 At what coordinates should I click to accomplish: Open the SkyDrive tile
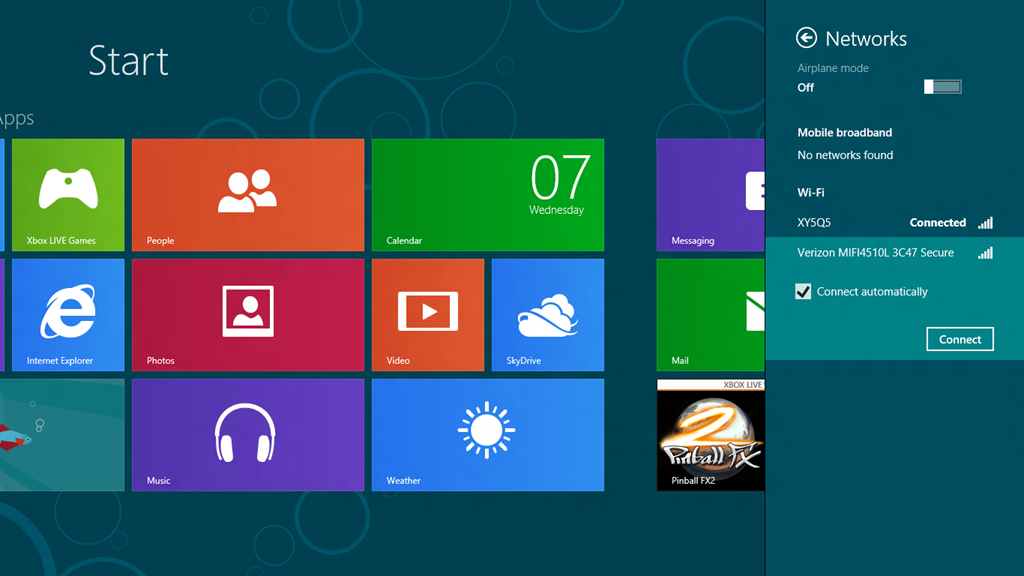pyautogui.click(x=548, y=315)
